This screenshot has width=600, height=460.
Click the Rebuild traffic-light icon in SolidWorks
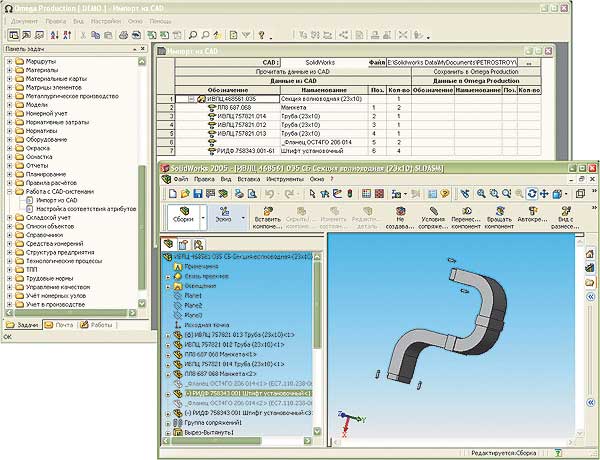pyautogui.click(x=350, y=194)
